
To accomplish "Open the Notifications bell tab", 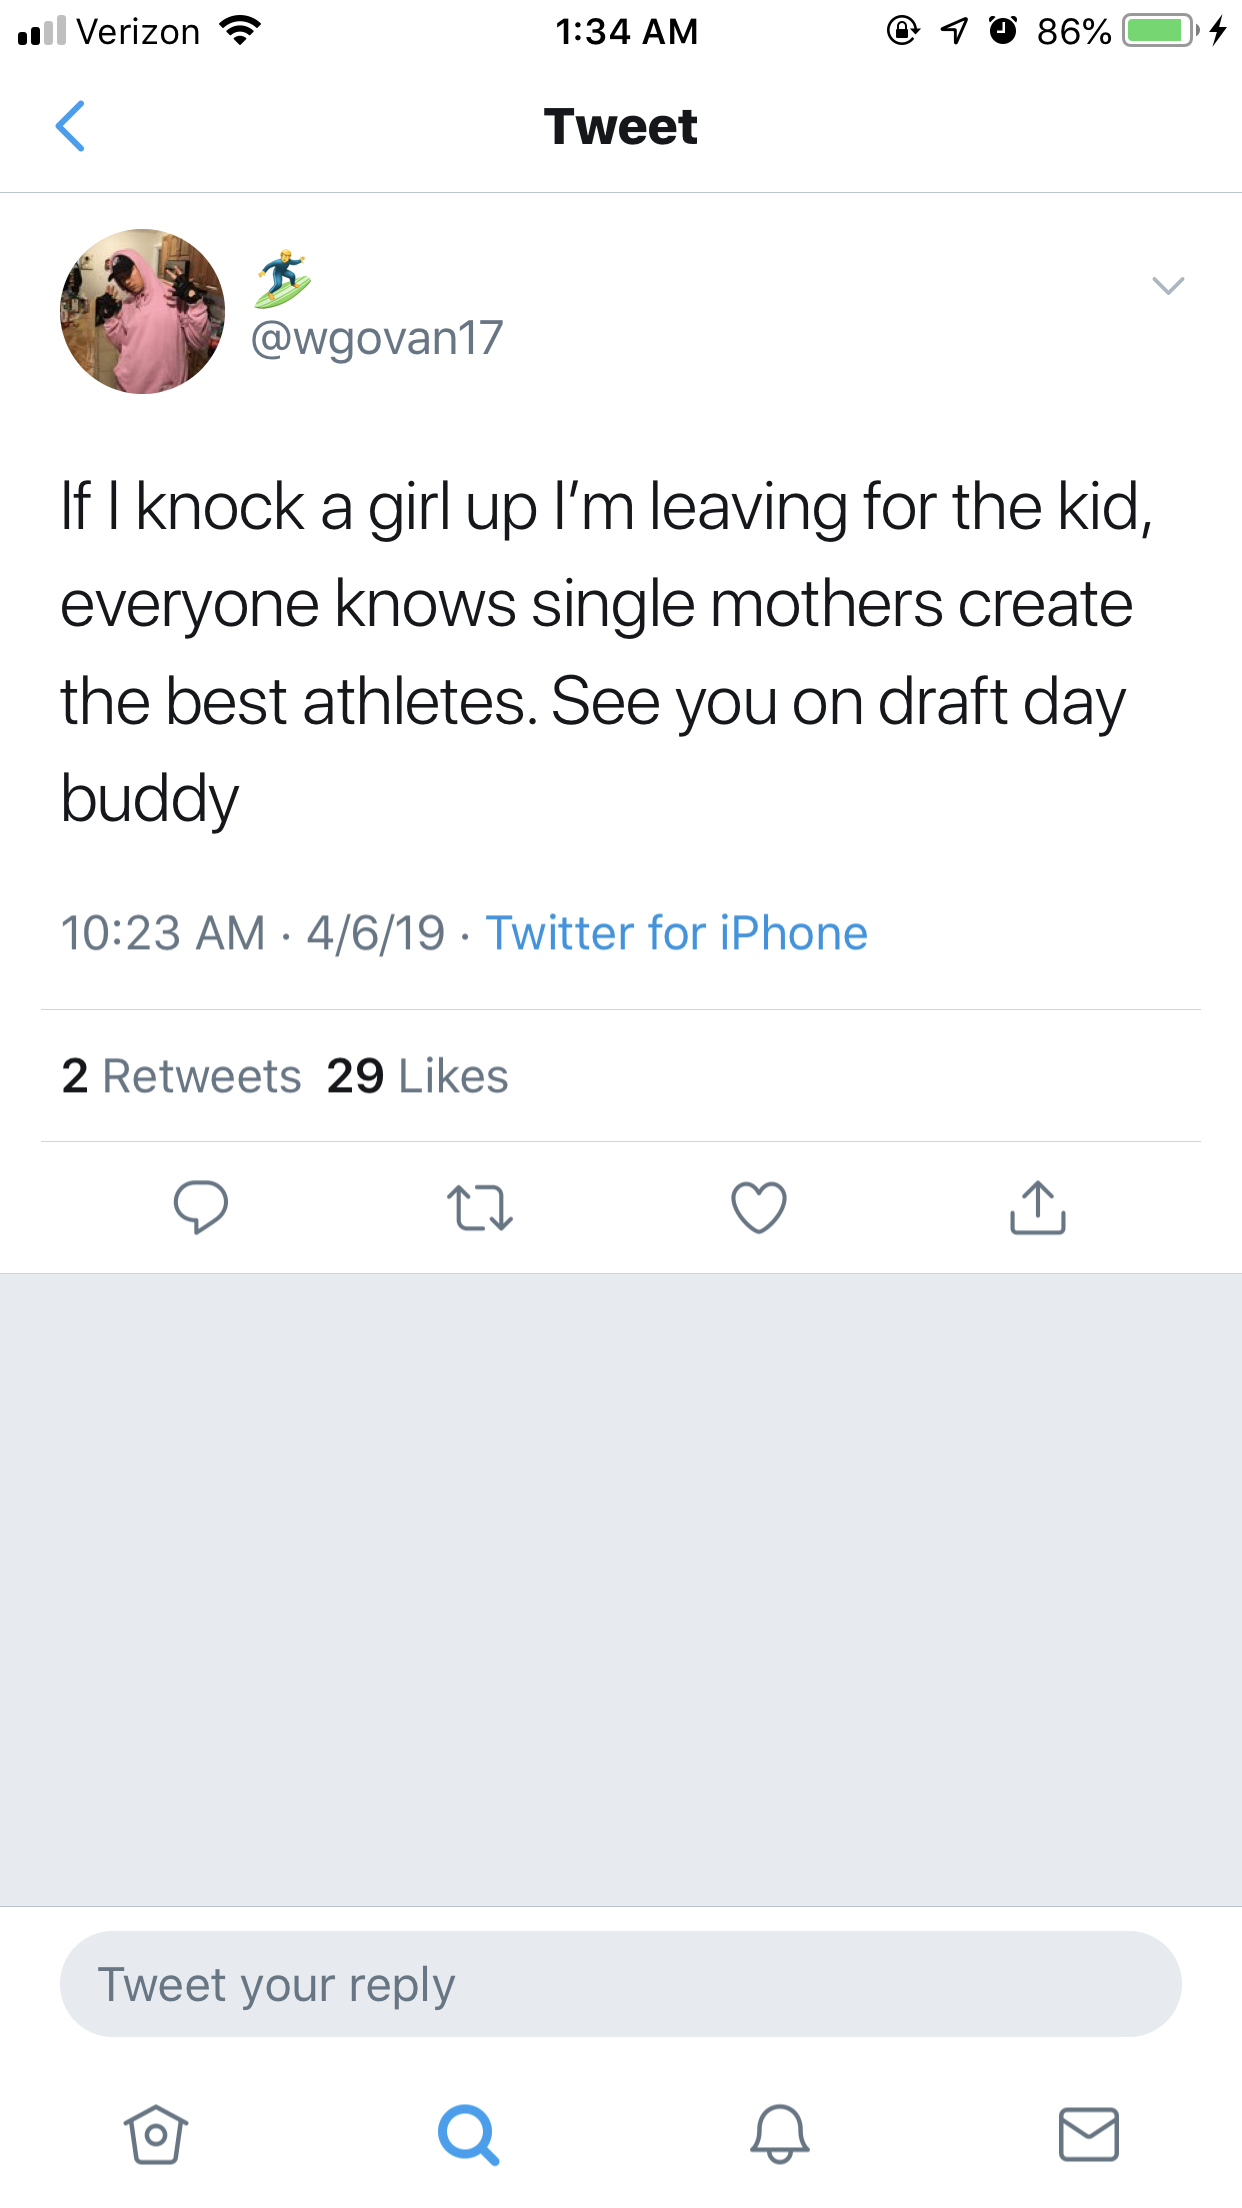I will [780, 2134].
